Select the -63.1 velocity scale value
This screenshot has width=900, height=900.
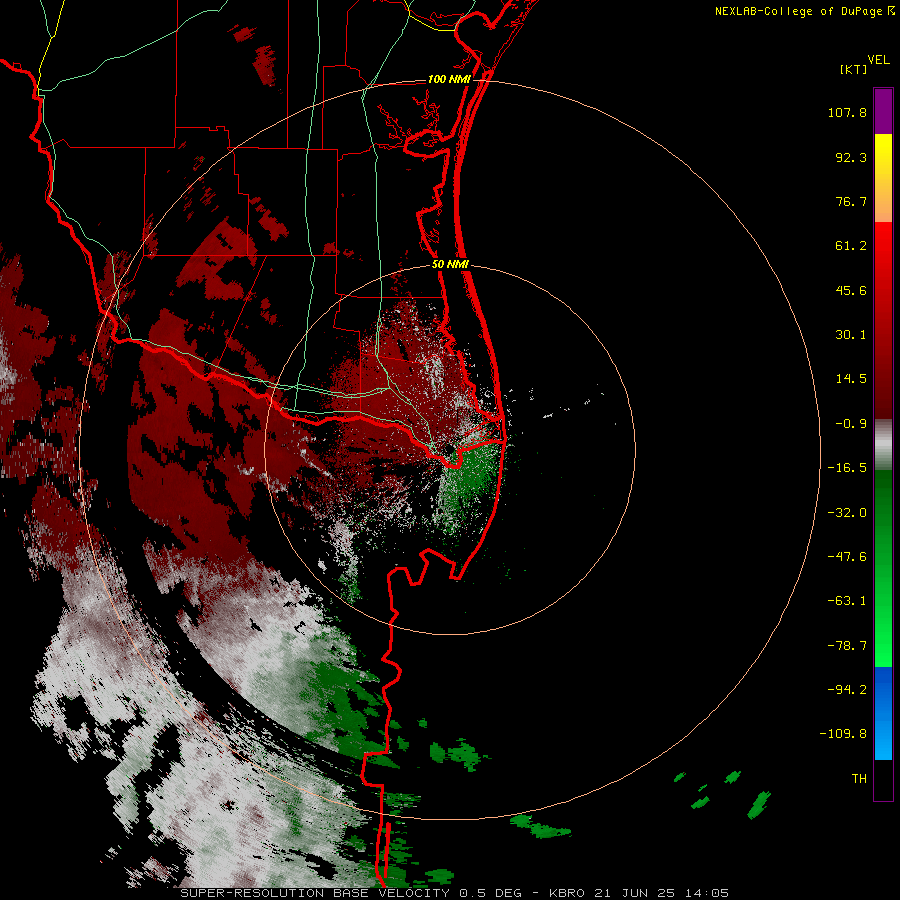[x=847, y=601]
